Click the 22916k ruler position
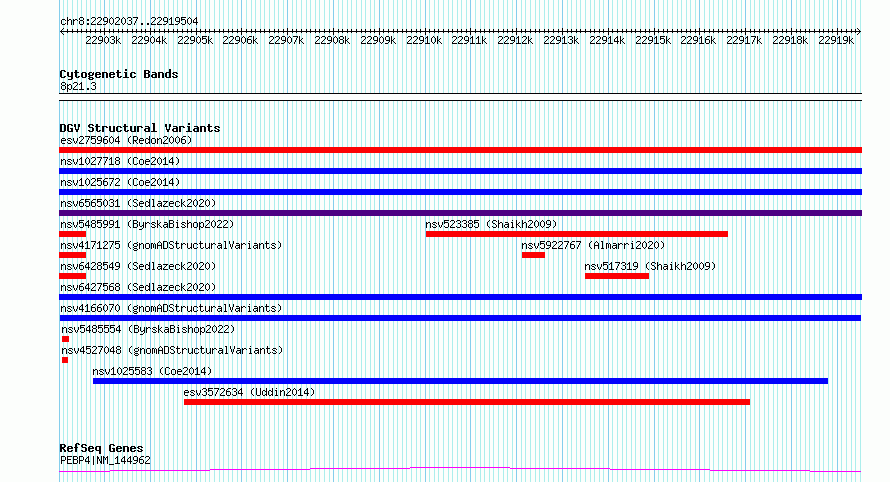The height and width of the screenshot is (482, 890). point(698,40)
